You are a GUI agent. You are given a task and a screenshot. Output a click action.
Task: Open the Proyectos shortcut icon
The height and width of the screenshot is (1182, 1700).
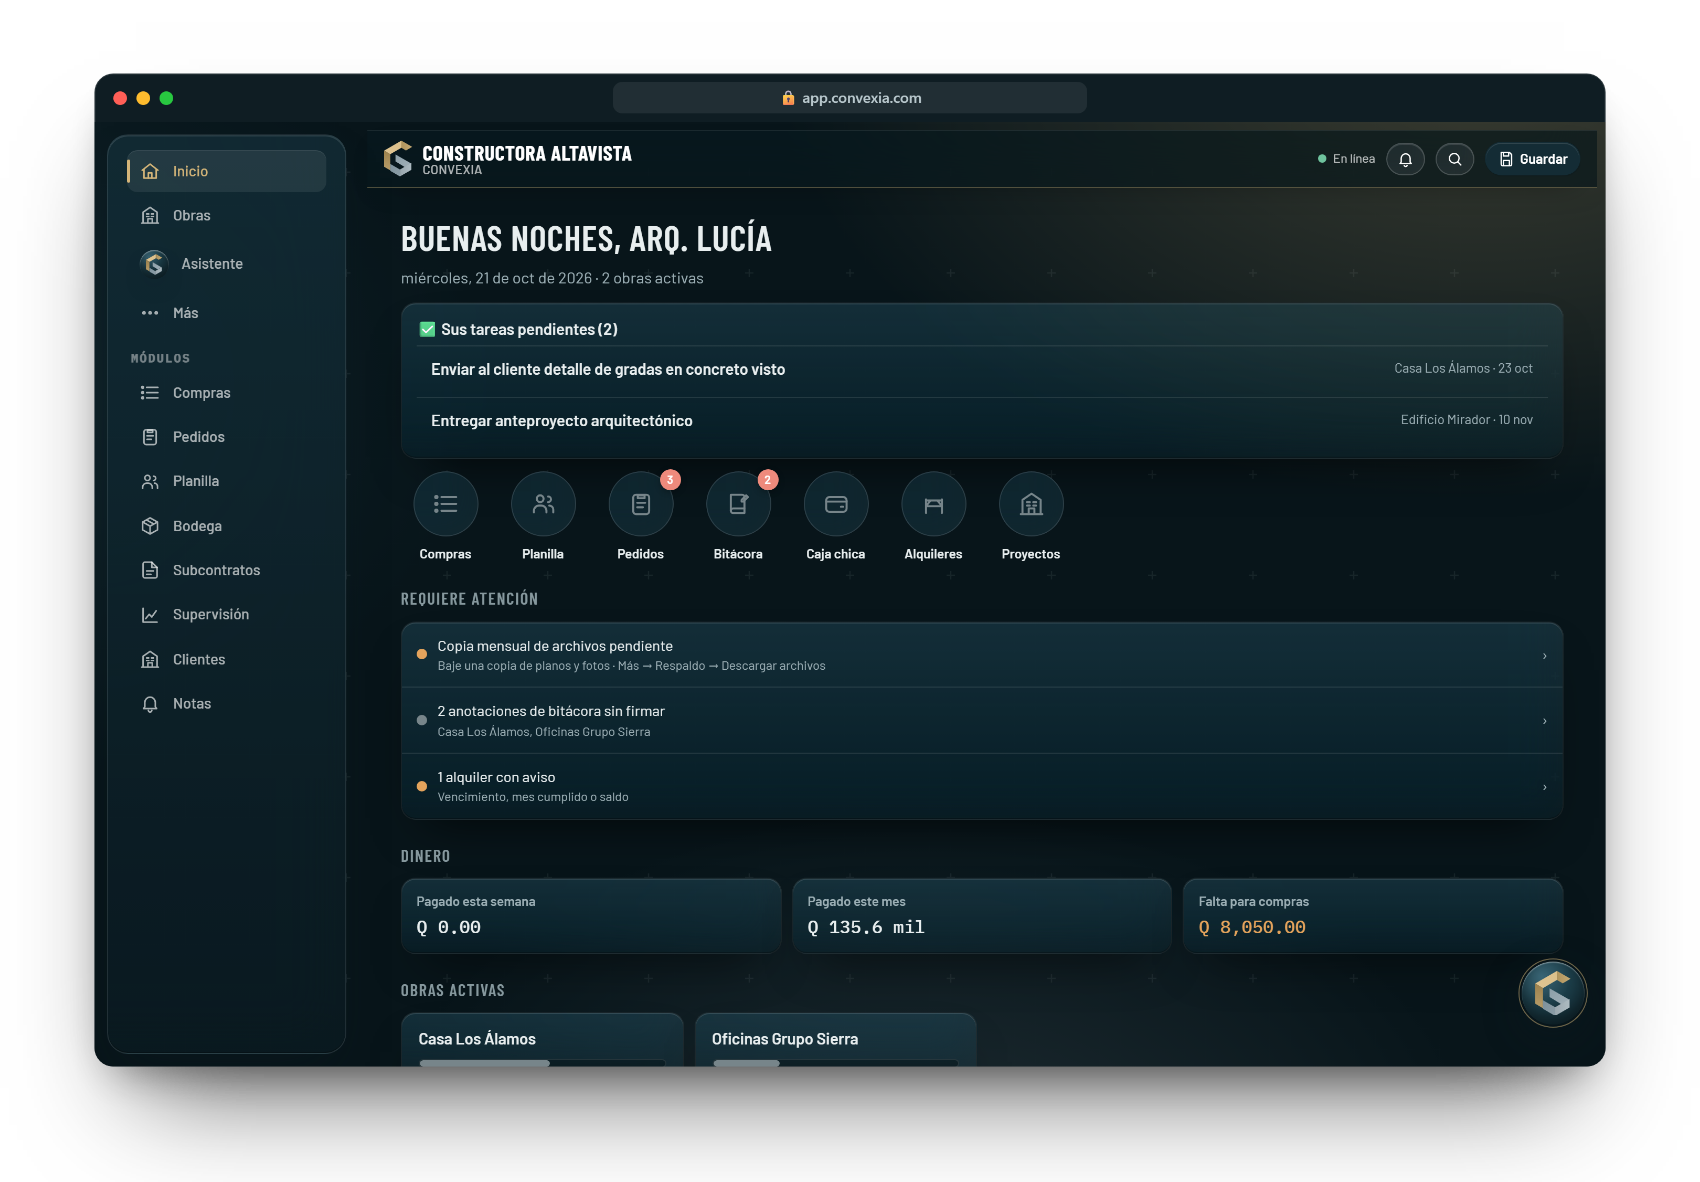pos(1031,504)
